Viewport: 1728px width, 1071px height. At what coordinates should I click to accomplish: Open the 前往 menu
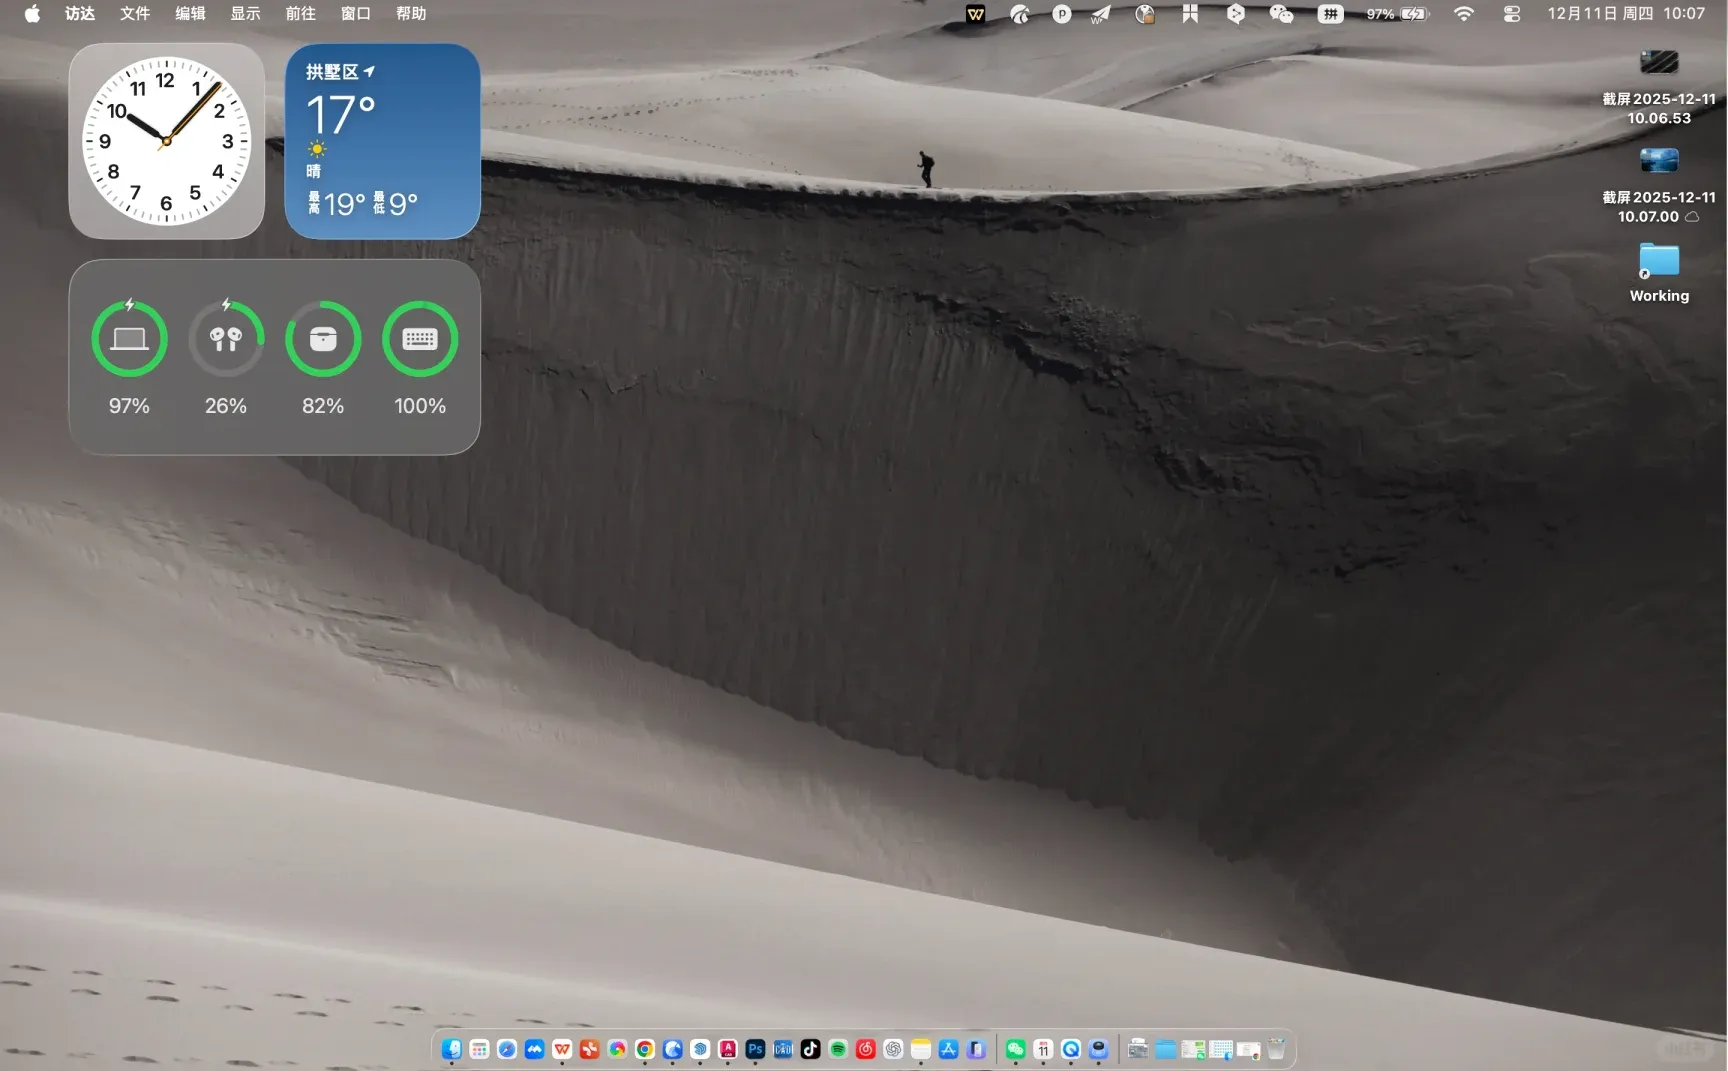[x=300, y=14]
